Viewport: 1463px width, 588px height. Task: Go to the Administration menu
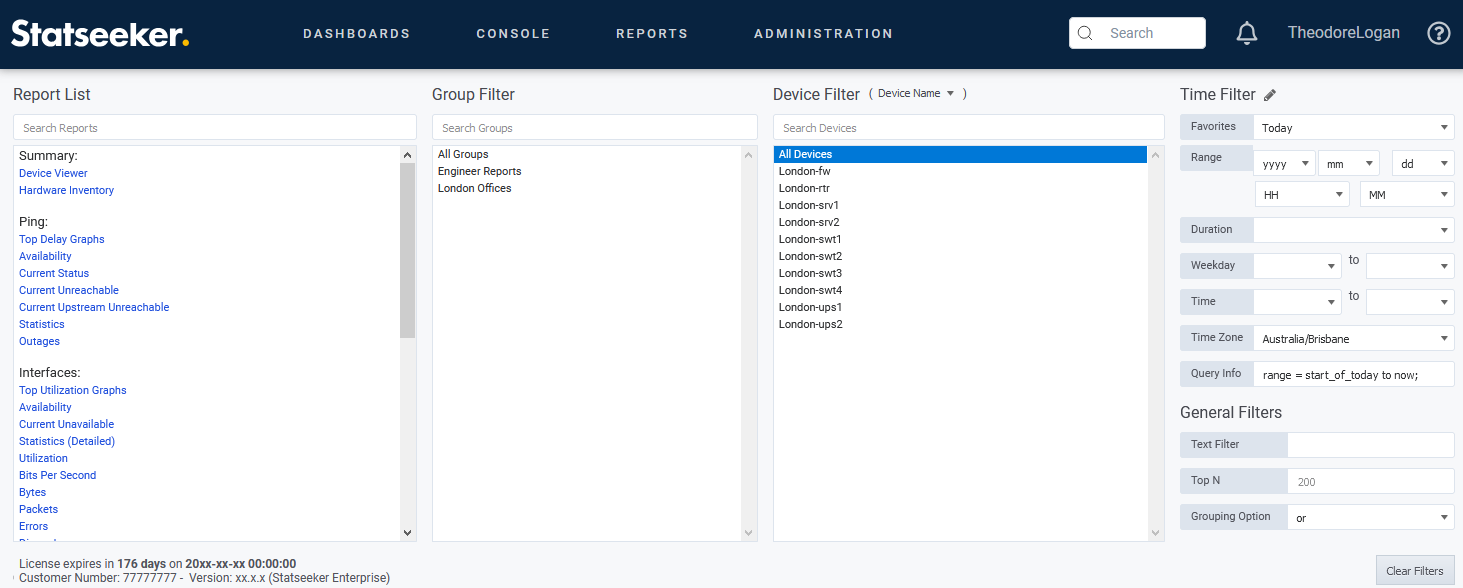[x=823, y=34]
